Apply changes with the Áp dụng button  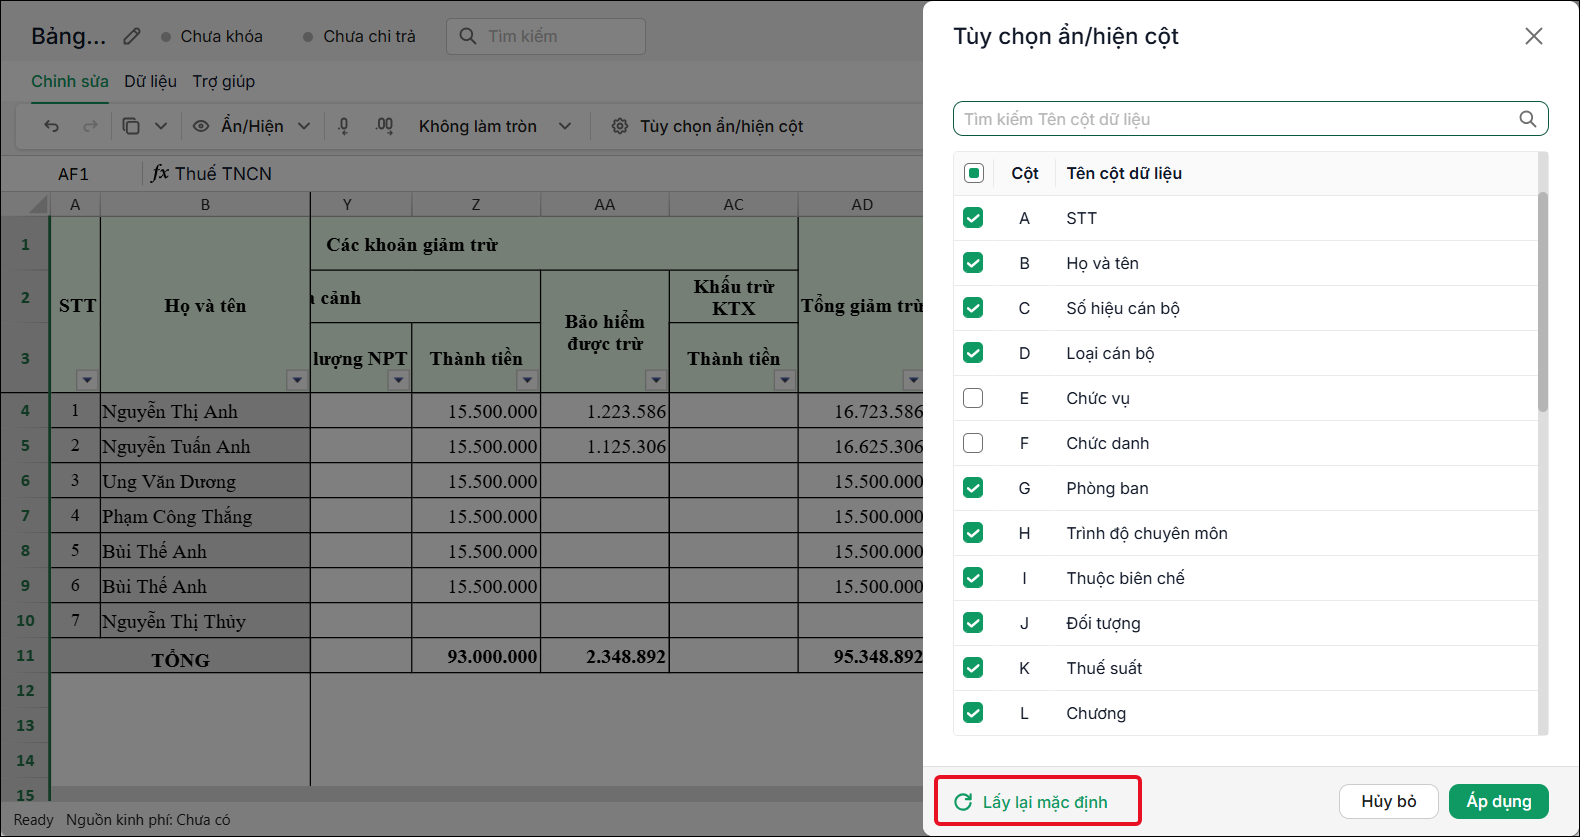pos(1499,801)
